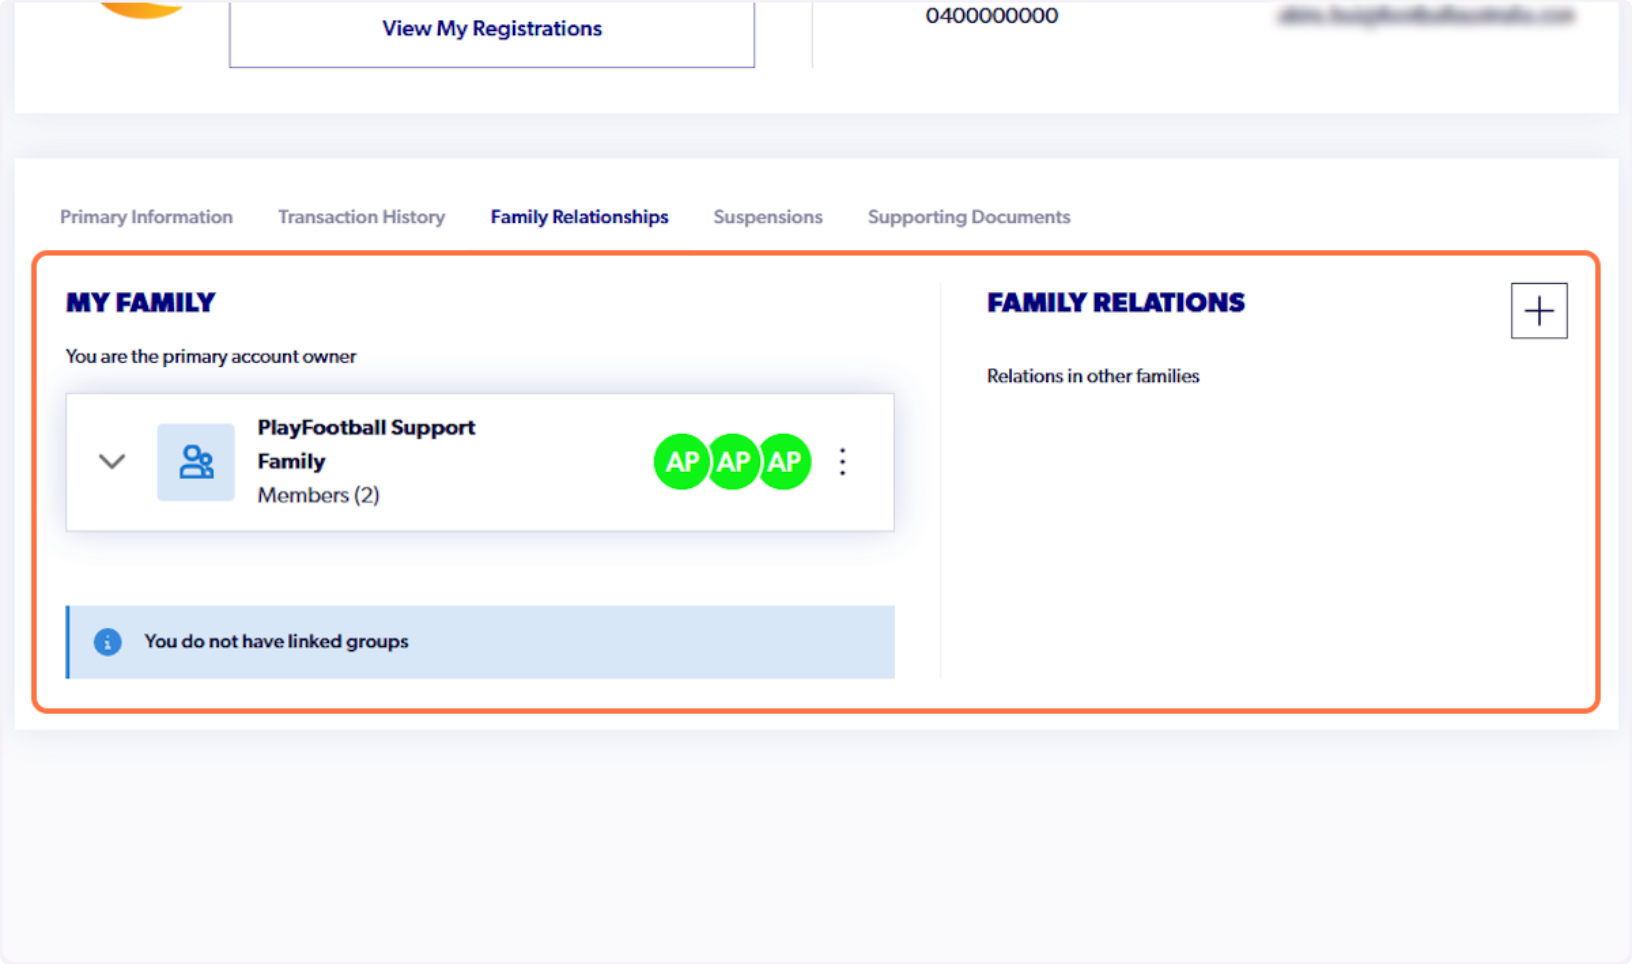Click the third AP member avatar
Image resolution: width=1632 pixels, height=964 pixels.
[784, 461]
